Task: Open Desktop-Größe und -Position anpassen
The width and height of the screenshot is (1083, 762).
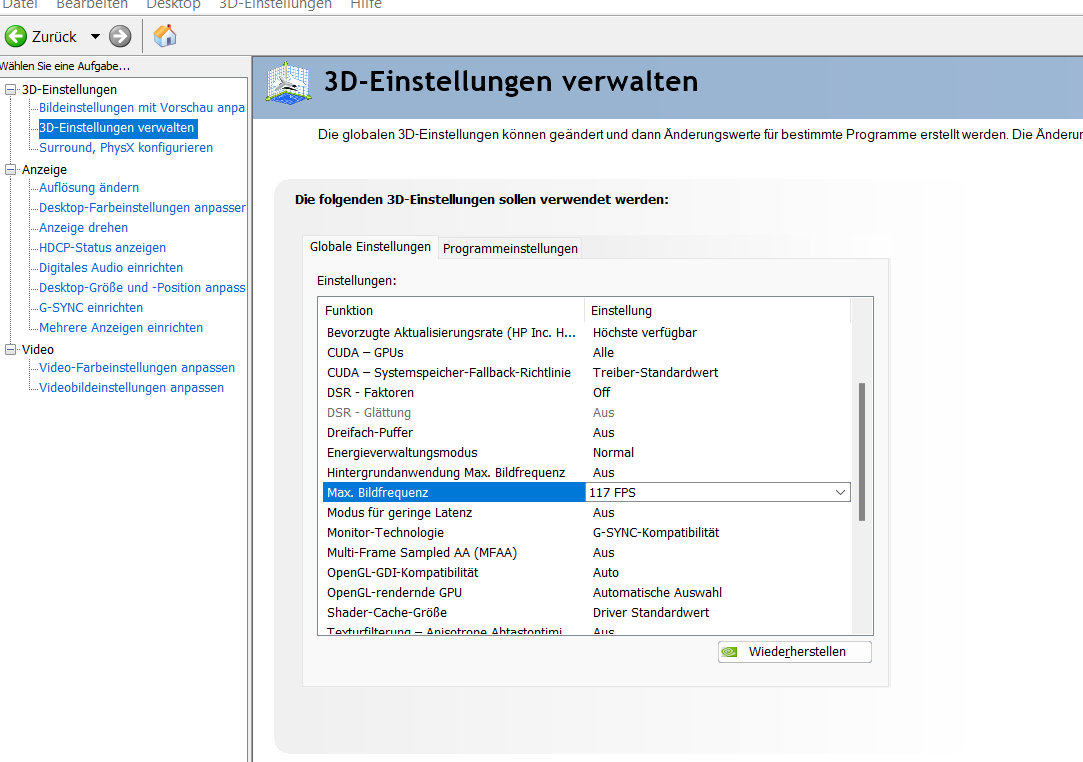Action: [142, 288]
